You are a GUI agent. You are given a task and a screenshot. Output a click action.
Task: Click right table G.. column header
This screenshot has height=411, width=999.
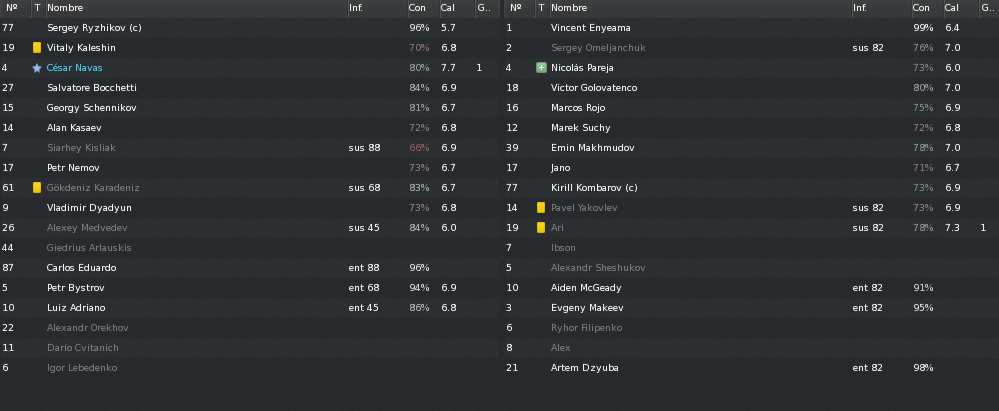(989, 8)
